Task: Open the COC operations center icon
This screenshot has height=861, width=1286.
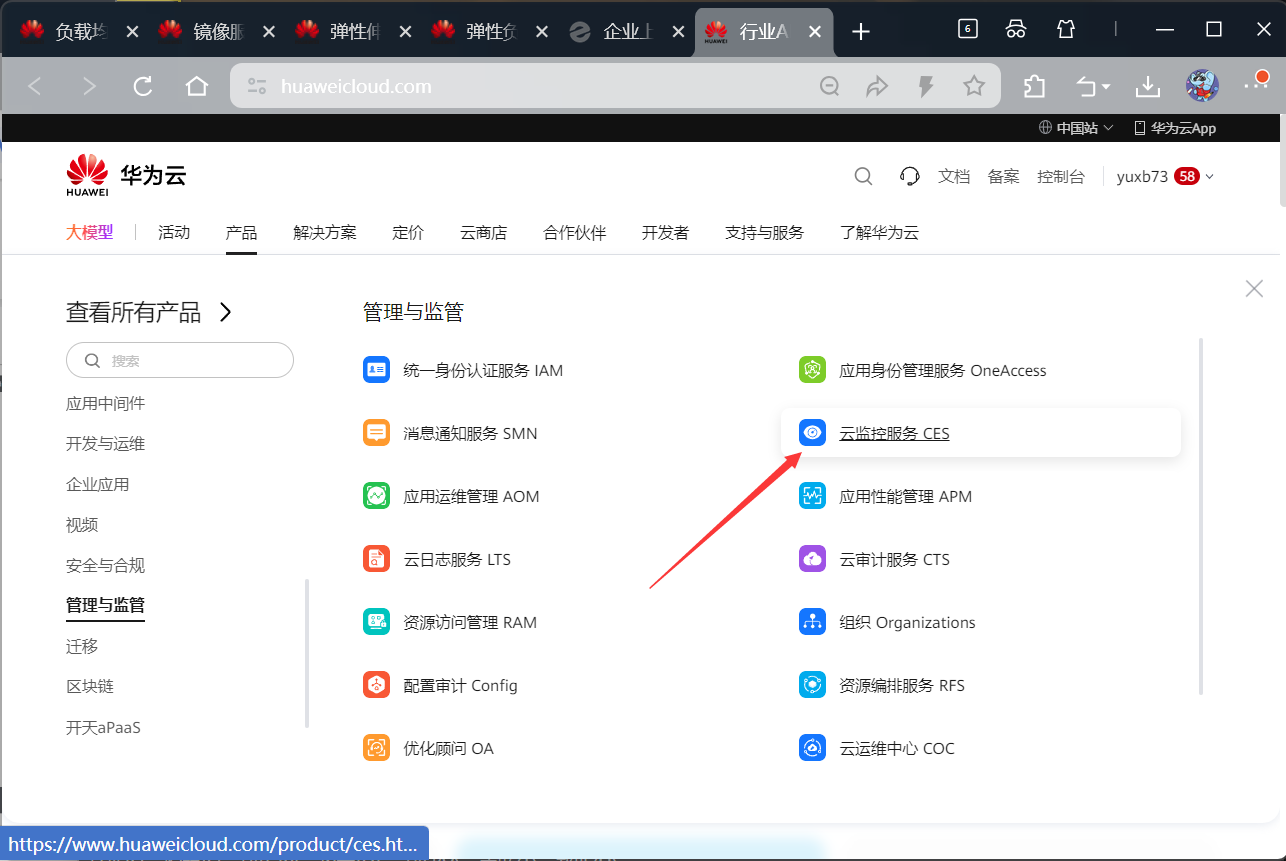Action: 812,748
